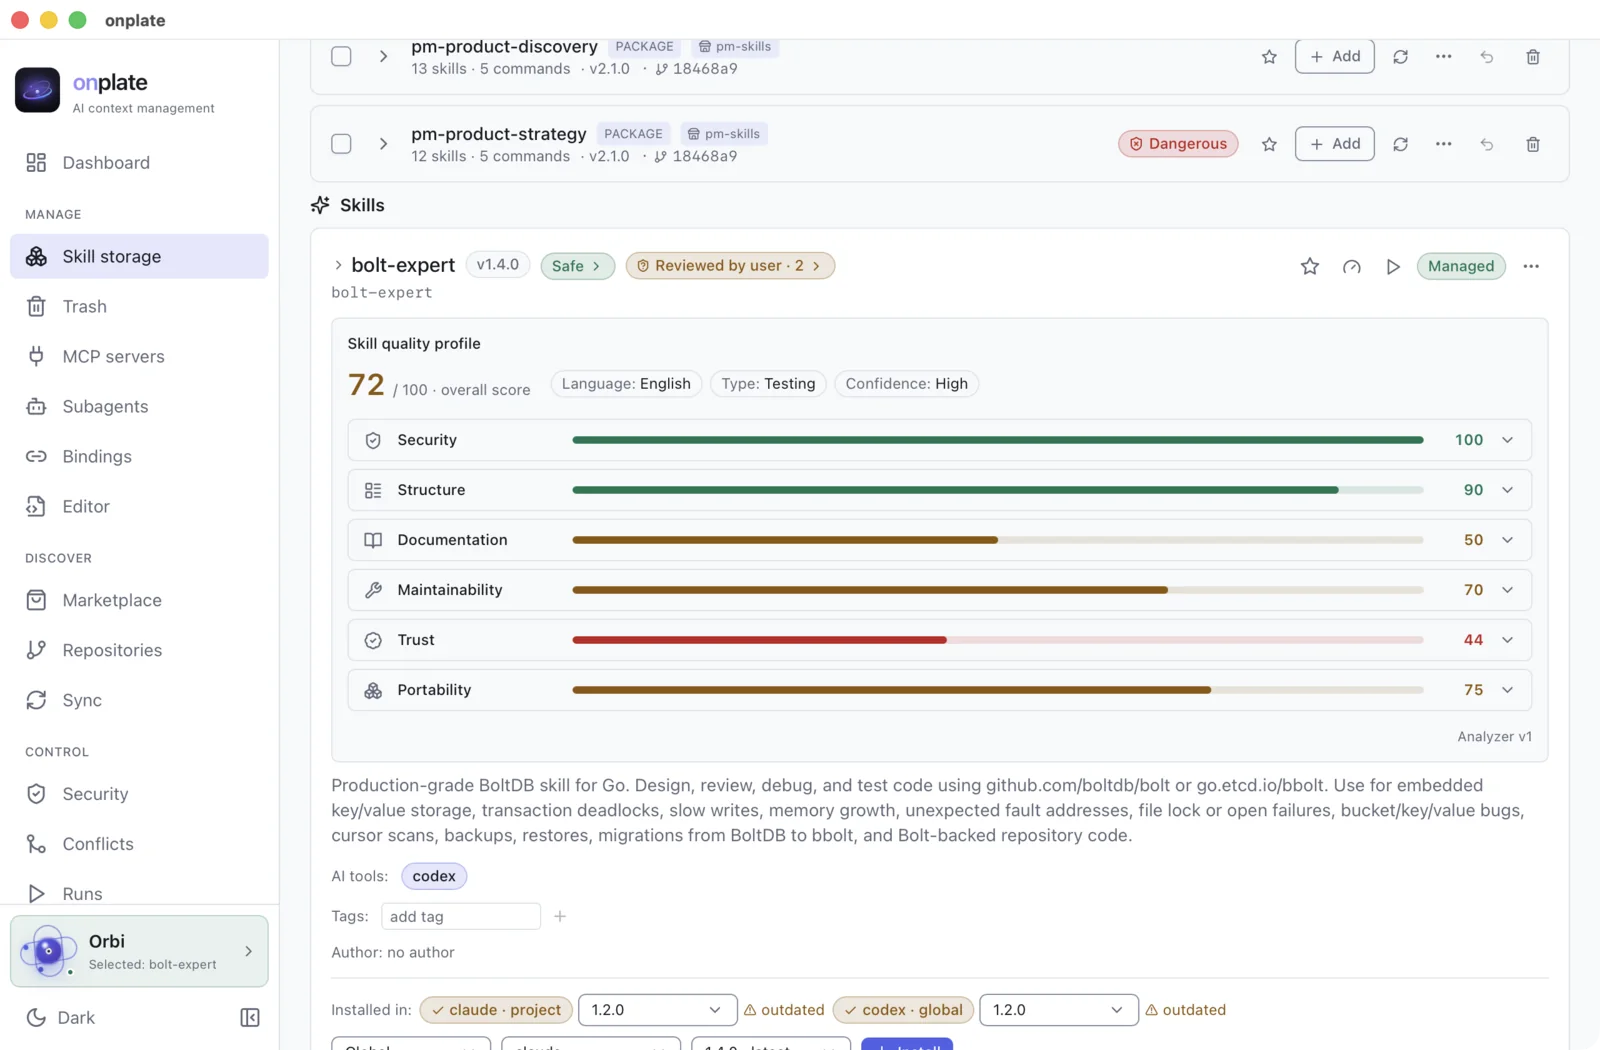Open the Conflicts page
The width and height of the screenshot is (1600, 1050).
click(x=139, y=844)
